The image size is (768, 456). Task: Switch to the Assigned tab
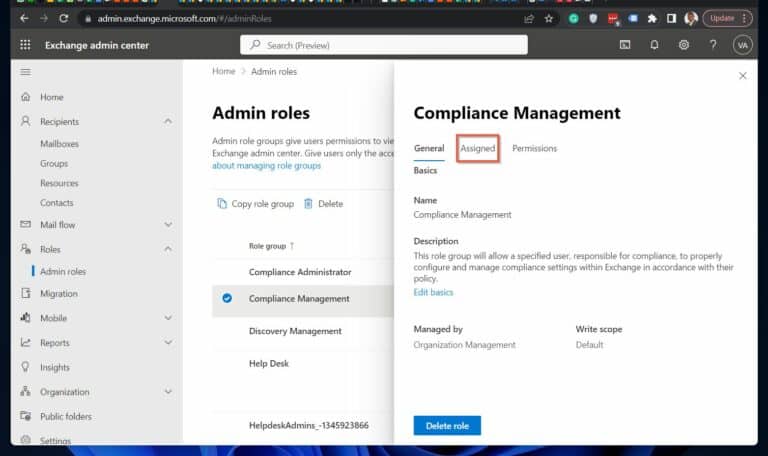[x=478, y=148]
